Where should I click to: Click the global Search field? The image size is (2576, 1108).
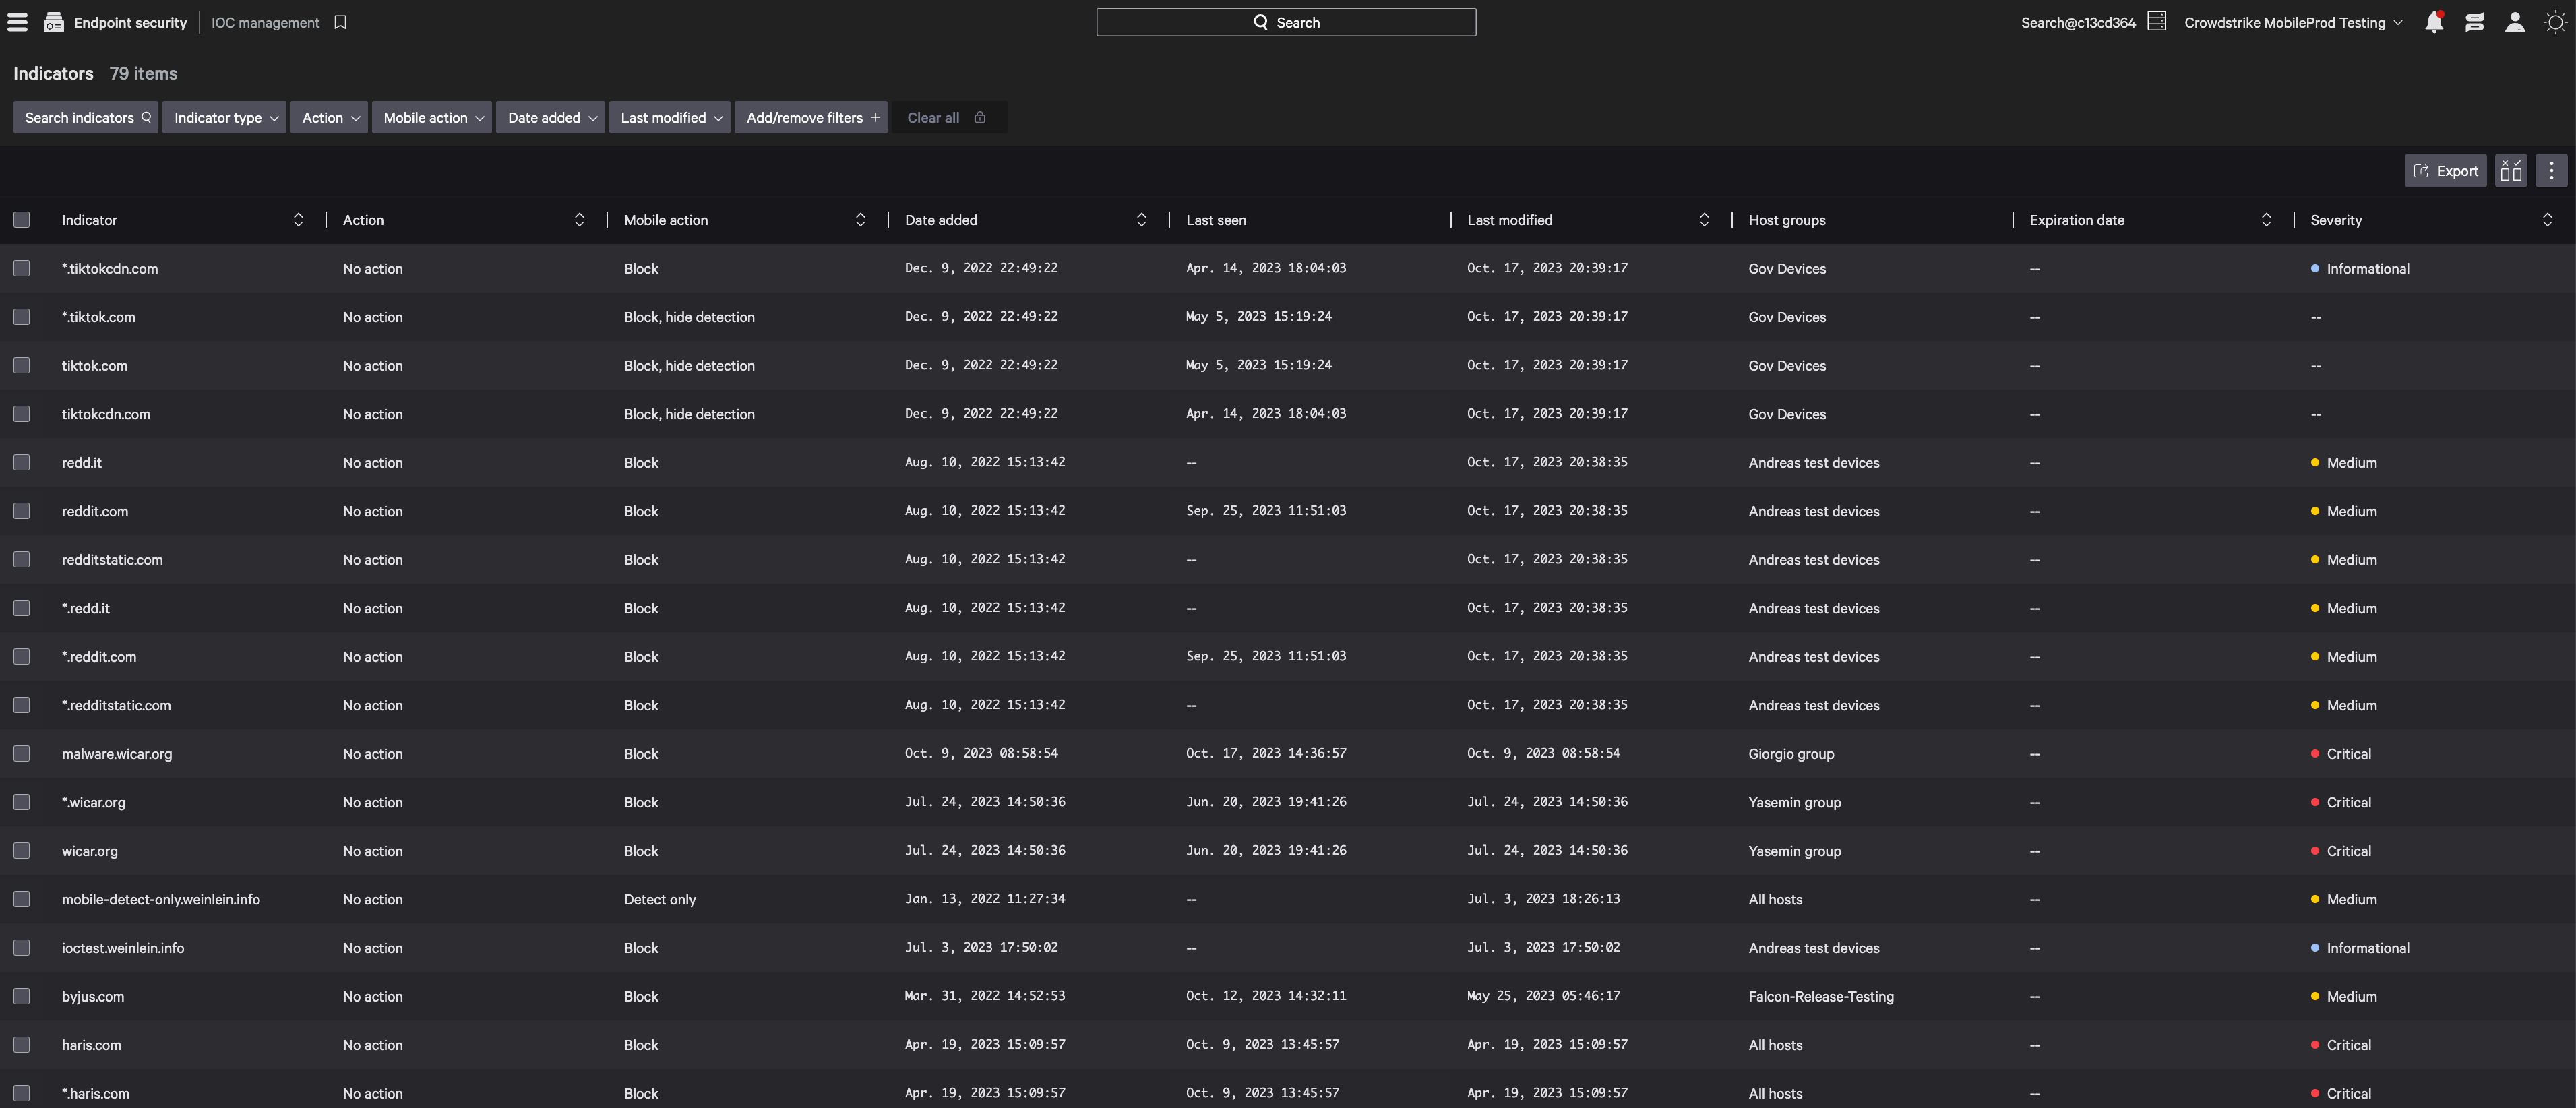1286,22
